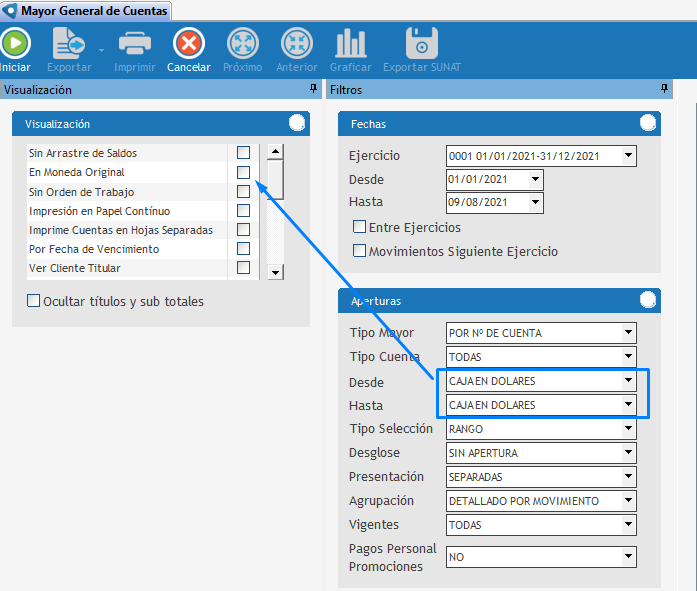
Task: Click the Imprimir printer icon
Action: coord(135,43)
